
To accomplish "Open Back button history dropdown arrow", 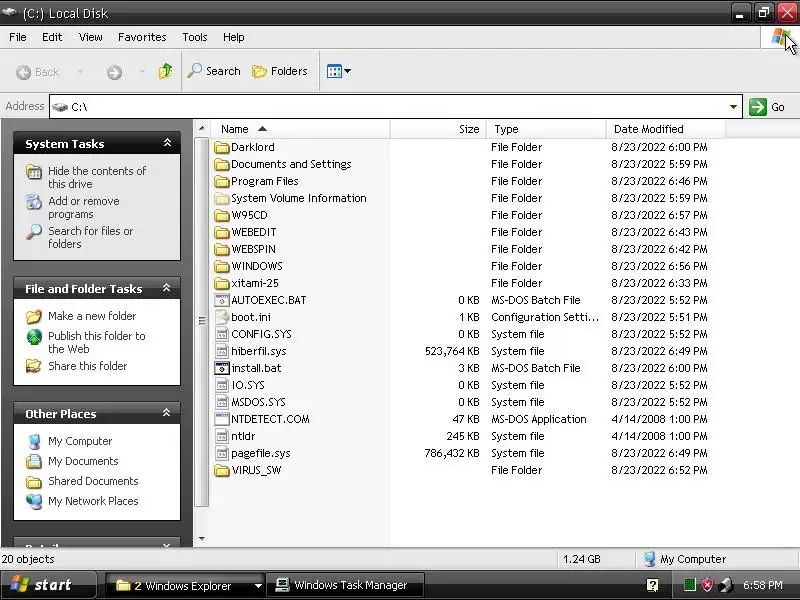I will (x=80, y=72).
